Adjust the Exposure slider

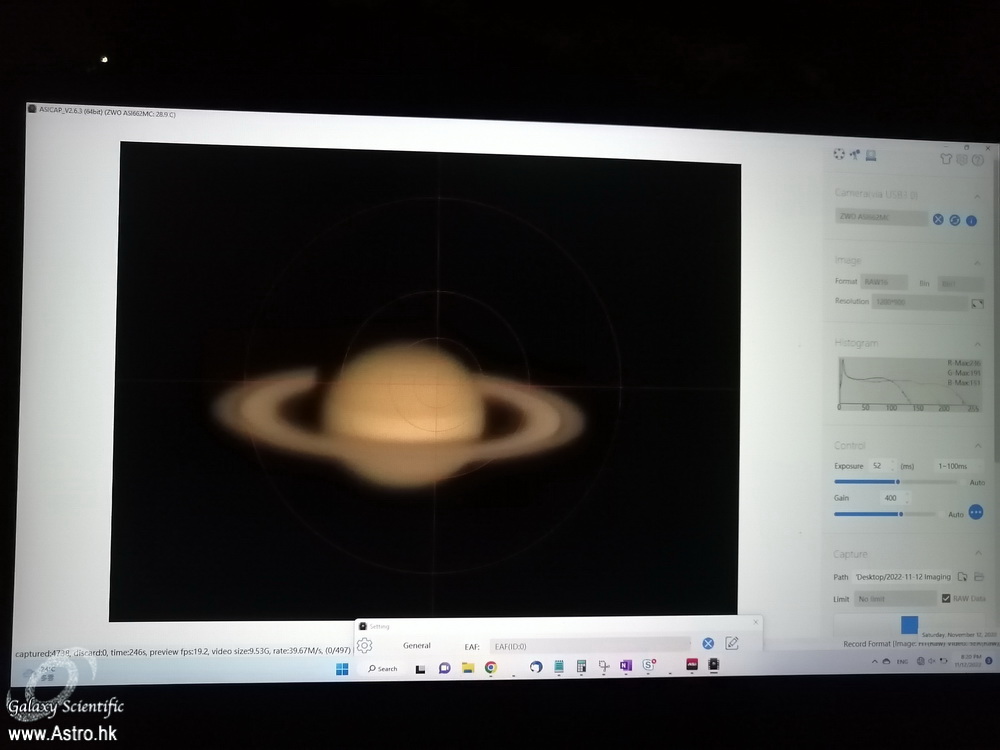click(897, 481)
